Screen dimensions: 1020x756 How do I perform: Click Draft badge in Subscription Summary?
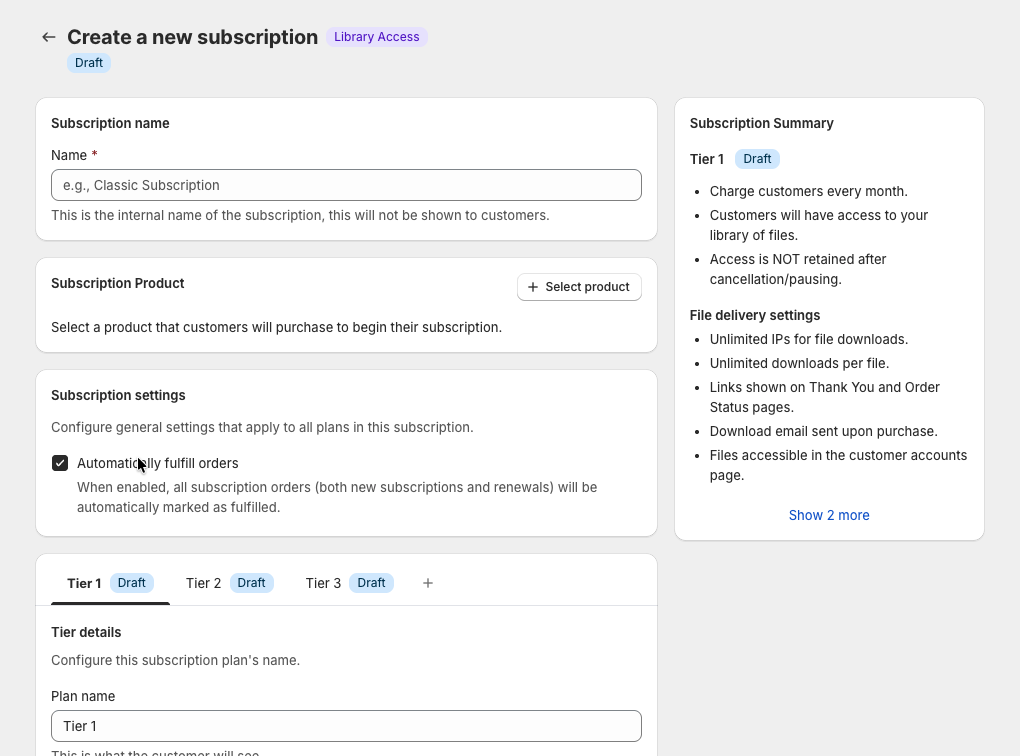coord(757,159)
